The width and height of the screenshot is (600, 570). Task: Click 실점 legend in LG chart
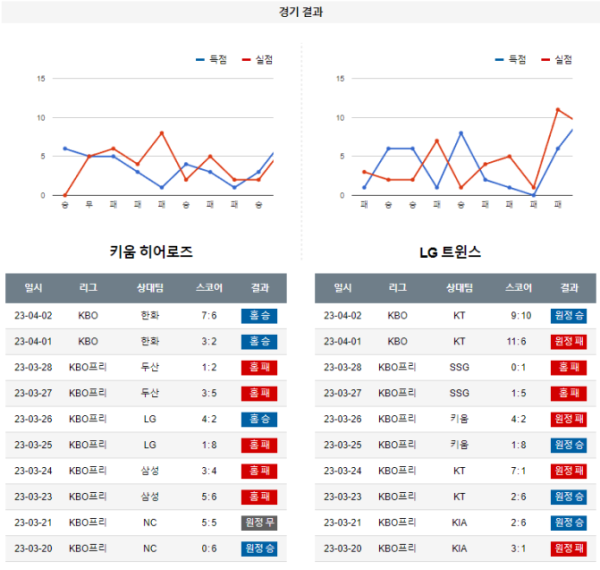pos(557,59)
